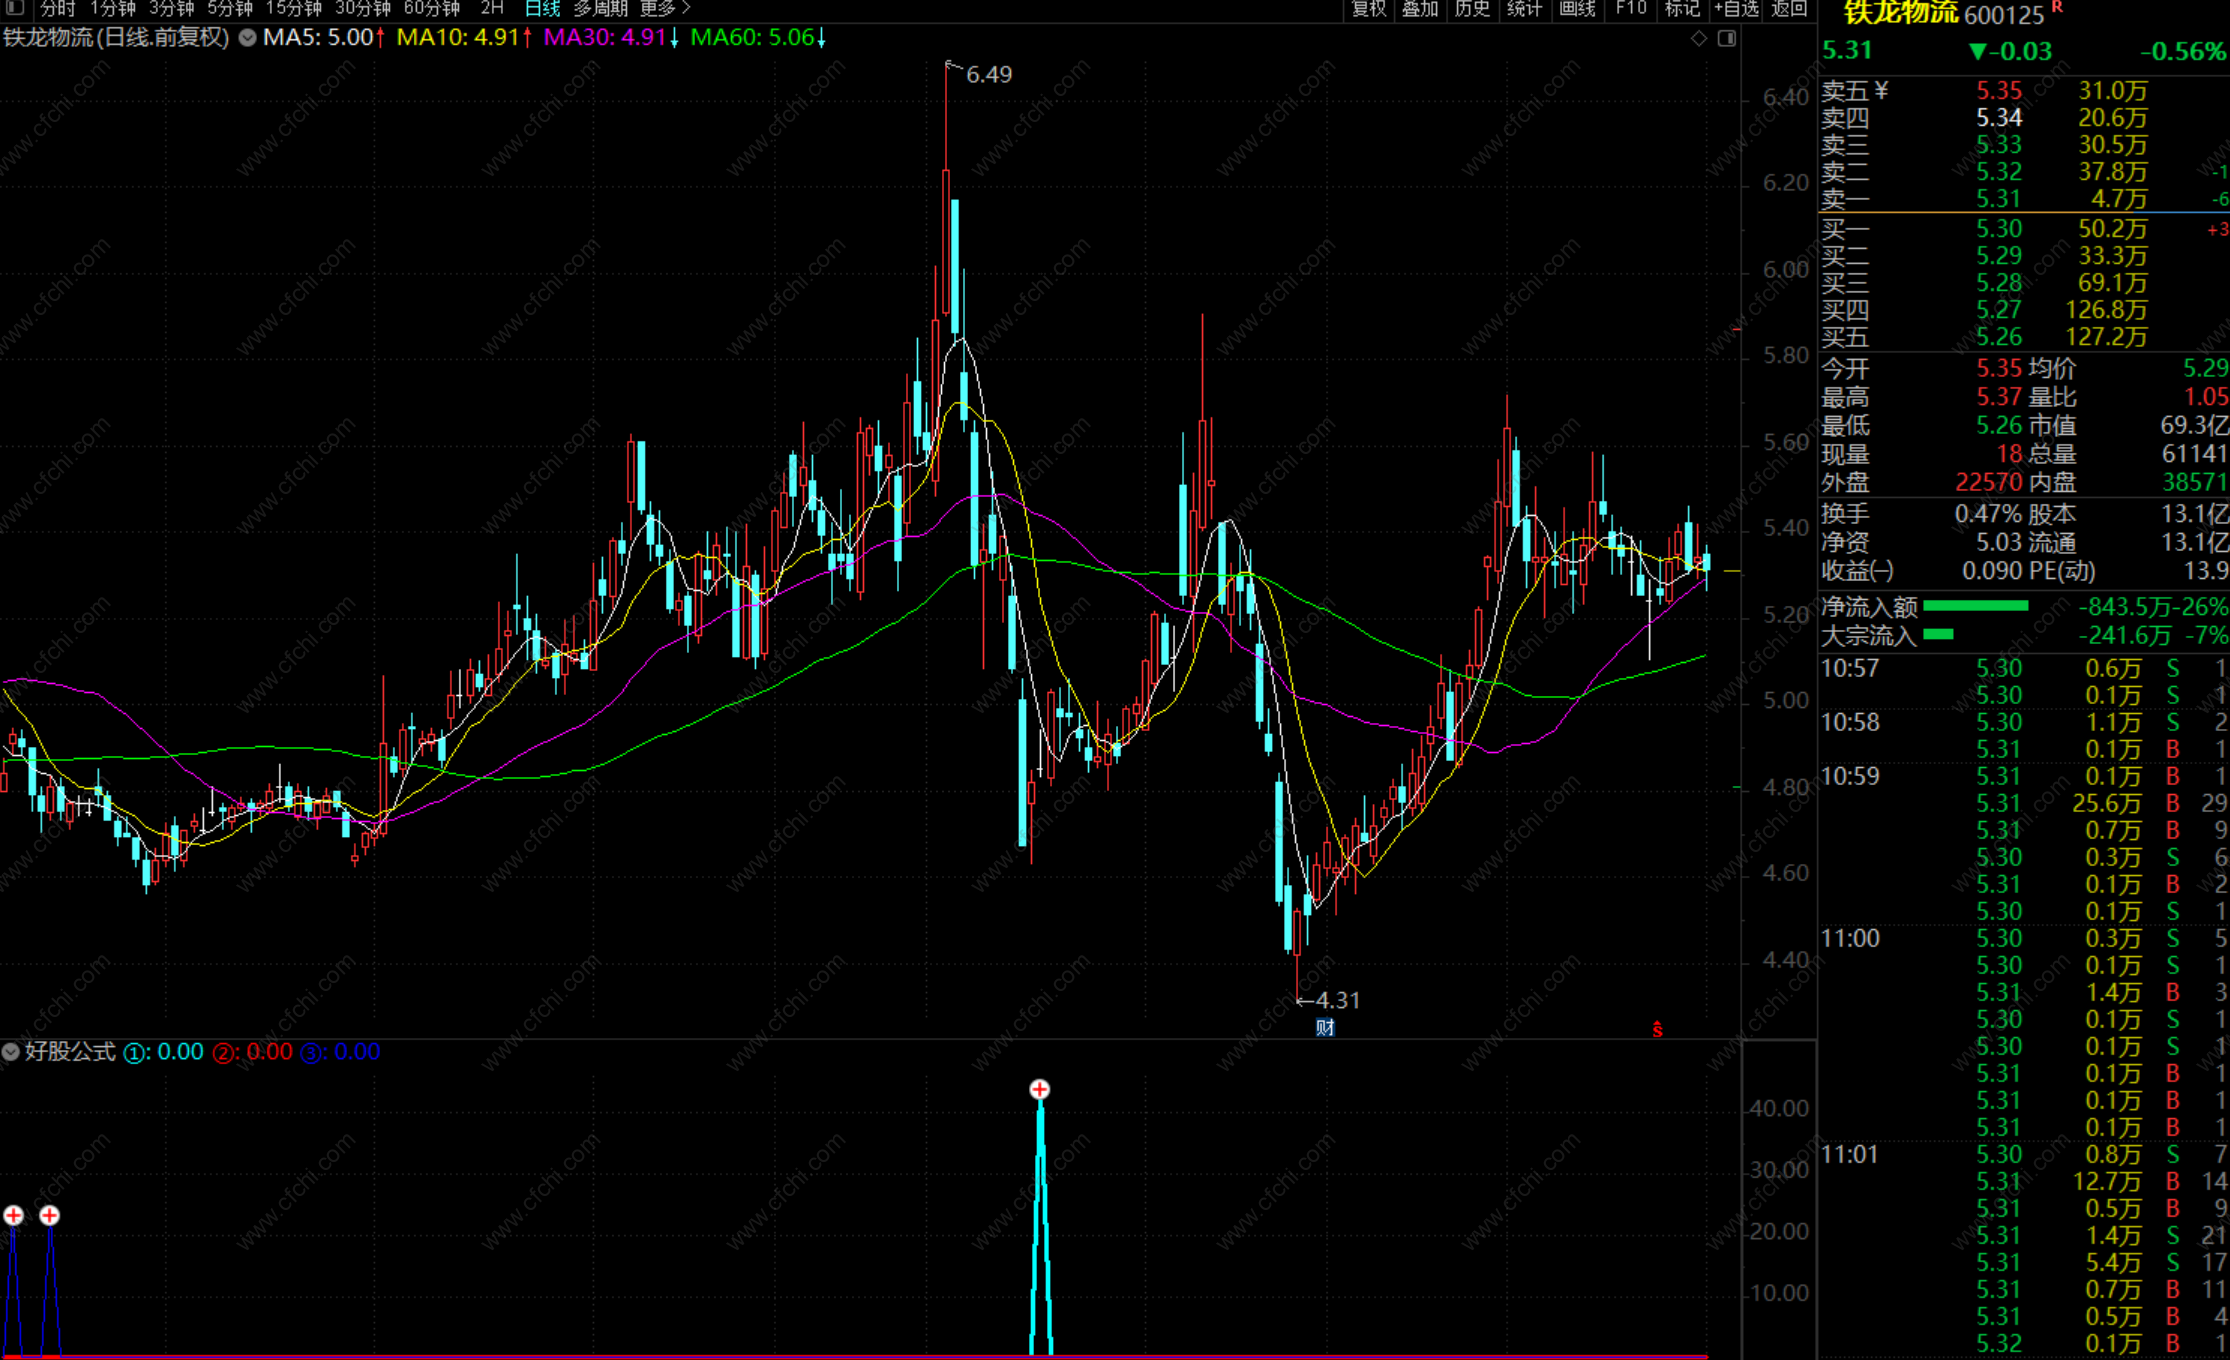Viewport: 2230px width, 1360px height.
Task: Click the red plus signal marker at the cyan spike
Action: tap(1040, 1089)
